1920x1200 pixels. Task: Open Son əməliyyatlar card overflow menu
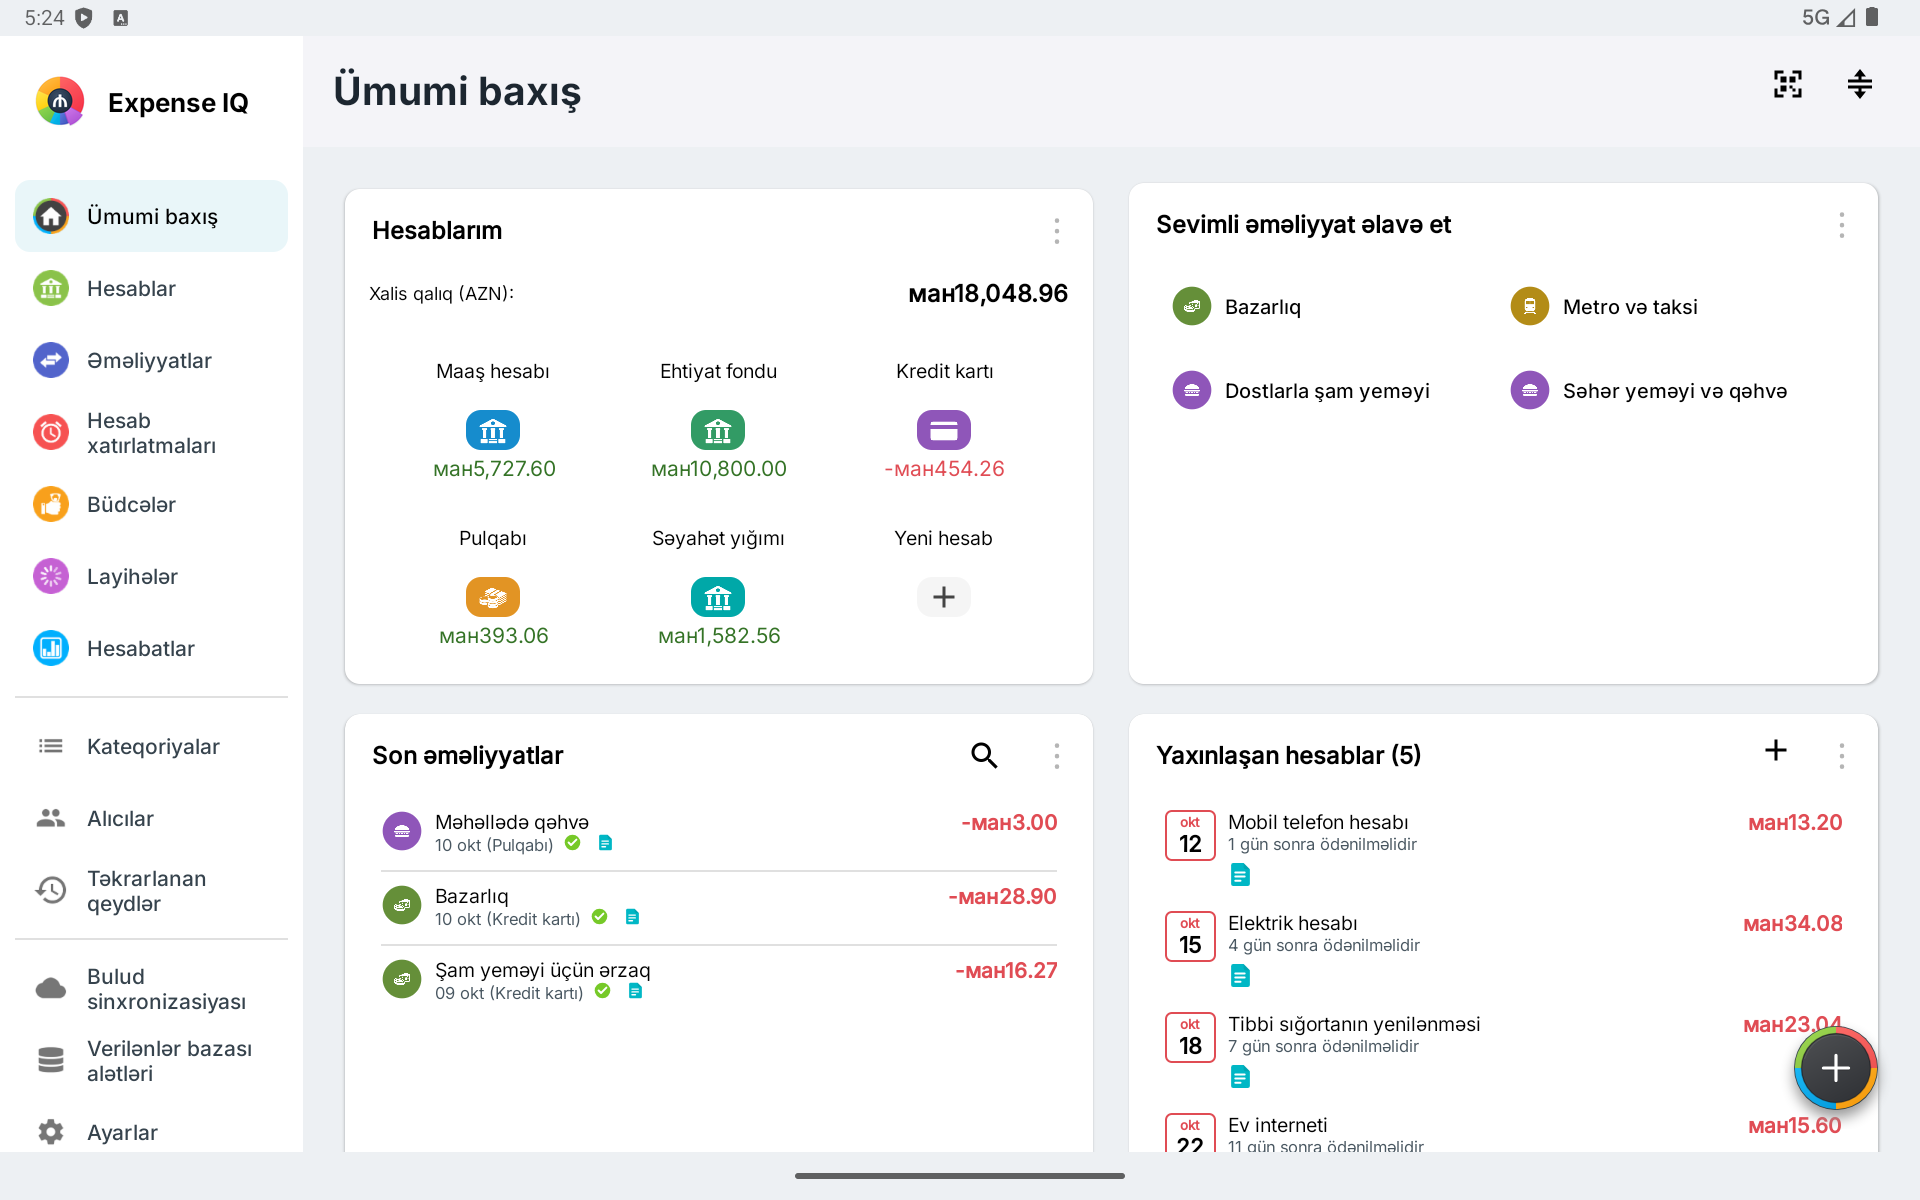point(1057,756)
